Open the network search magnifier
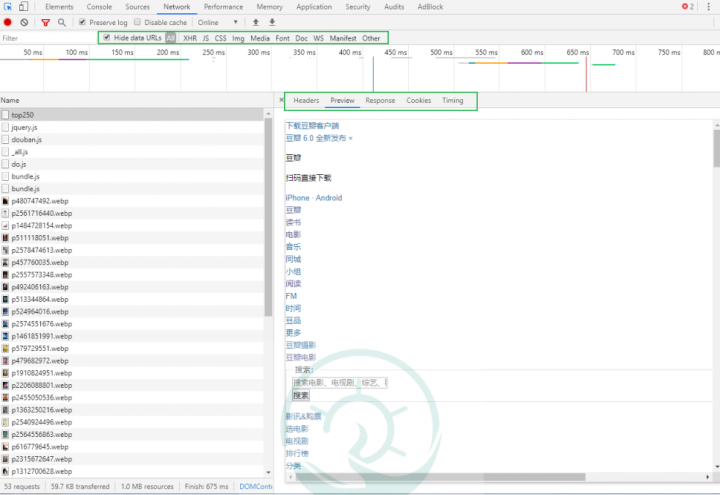Image resolution: width=720 pixels, height=495 pixels. click(x=62, y=22)
